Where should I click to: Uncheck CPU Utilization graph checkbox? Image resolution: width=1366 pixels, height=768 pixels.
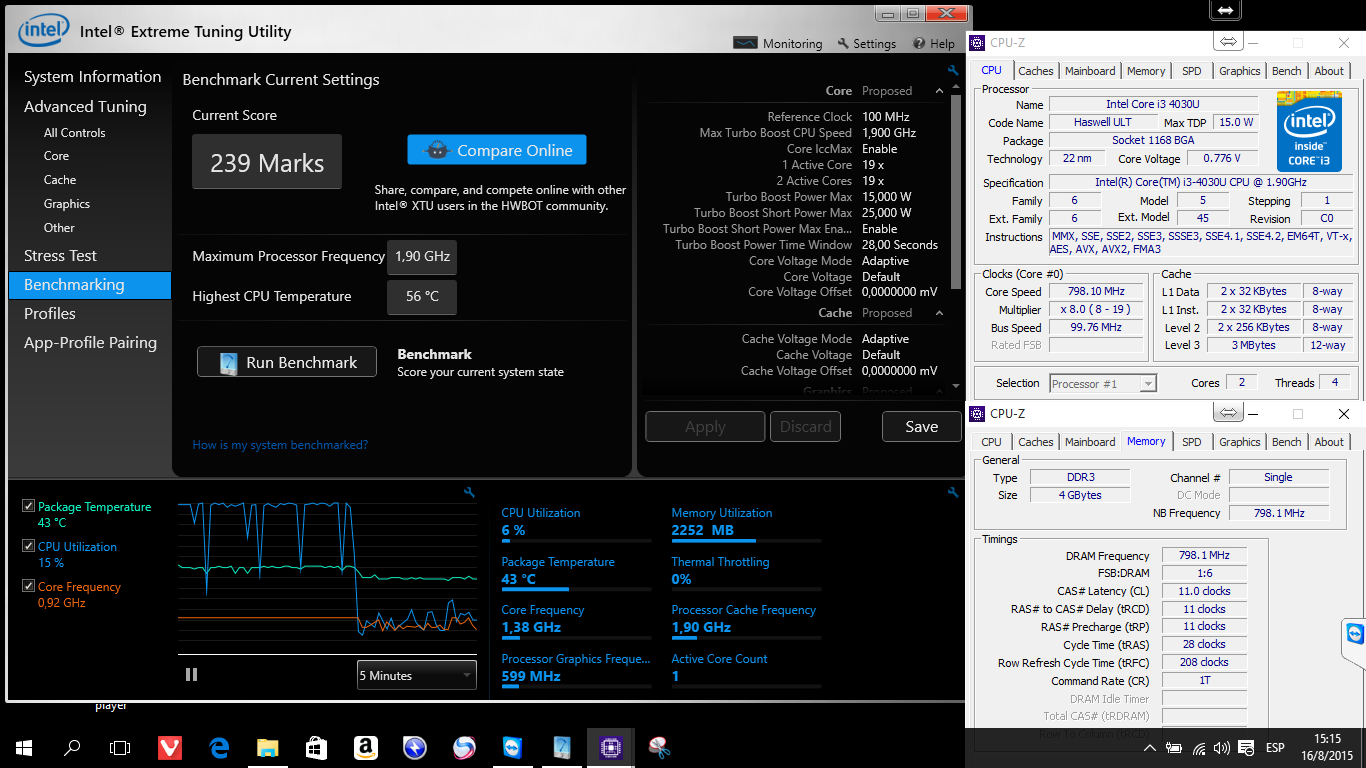click(x=28, y=546)
